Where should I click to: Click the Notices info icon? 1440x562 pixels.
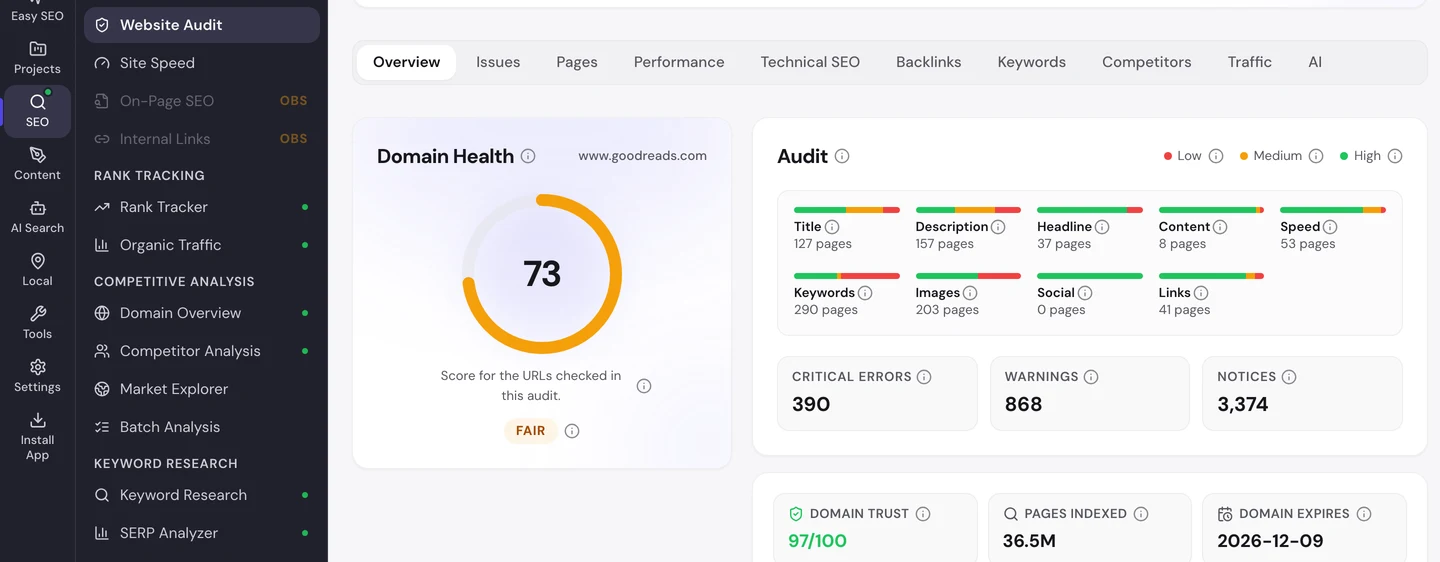click(x=1289, y=377)
